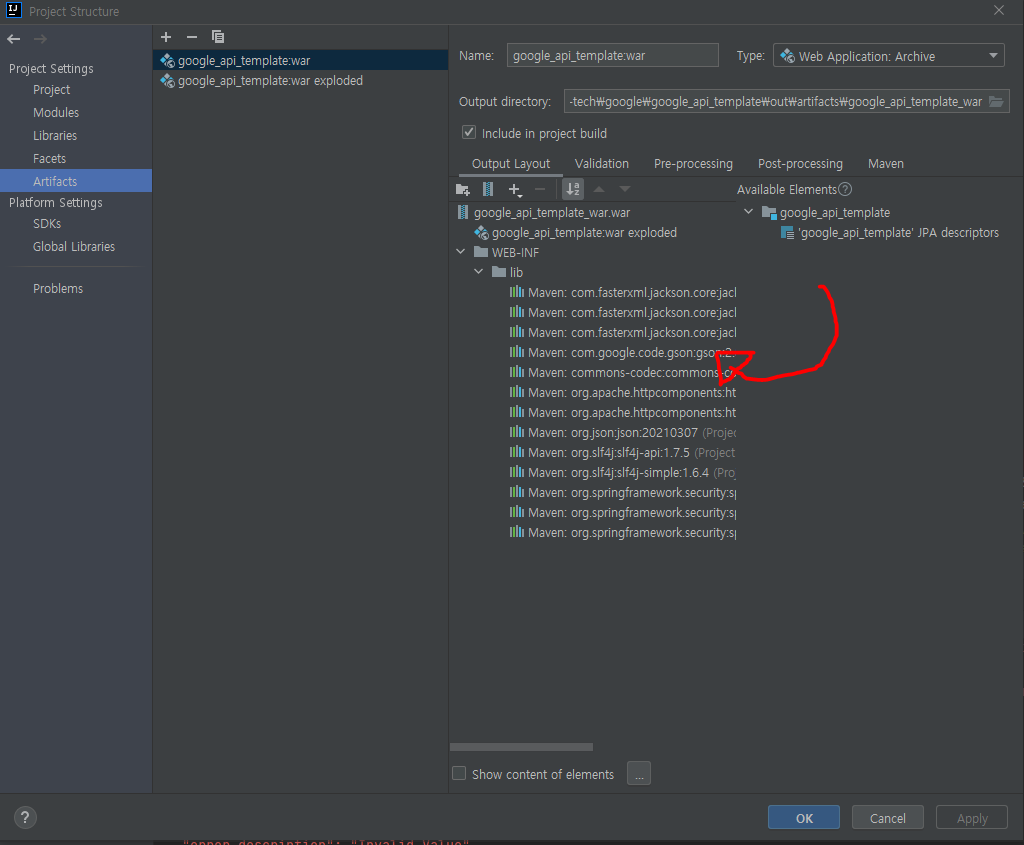Click the forward navigation arrow
The image size is (1024, 845).
(40, 39)
